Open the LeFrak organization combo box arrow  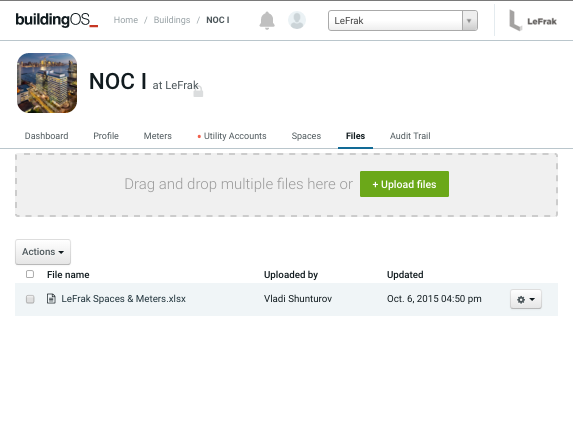point(469,21)
